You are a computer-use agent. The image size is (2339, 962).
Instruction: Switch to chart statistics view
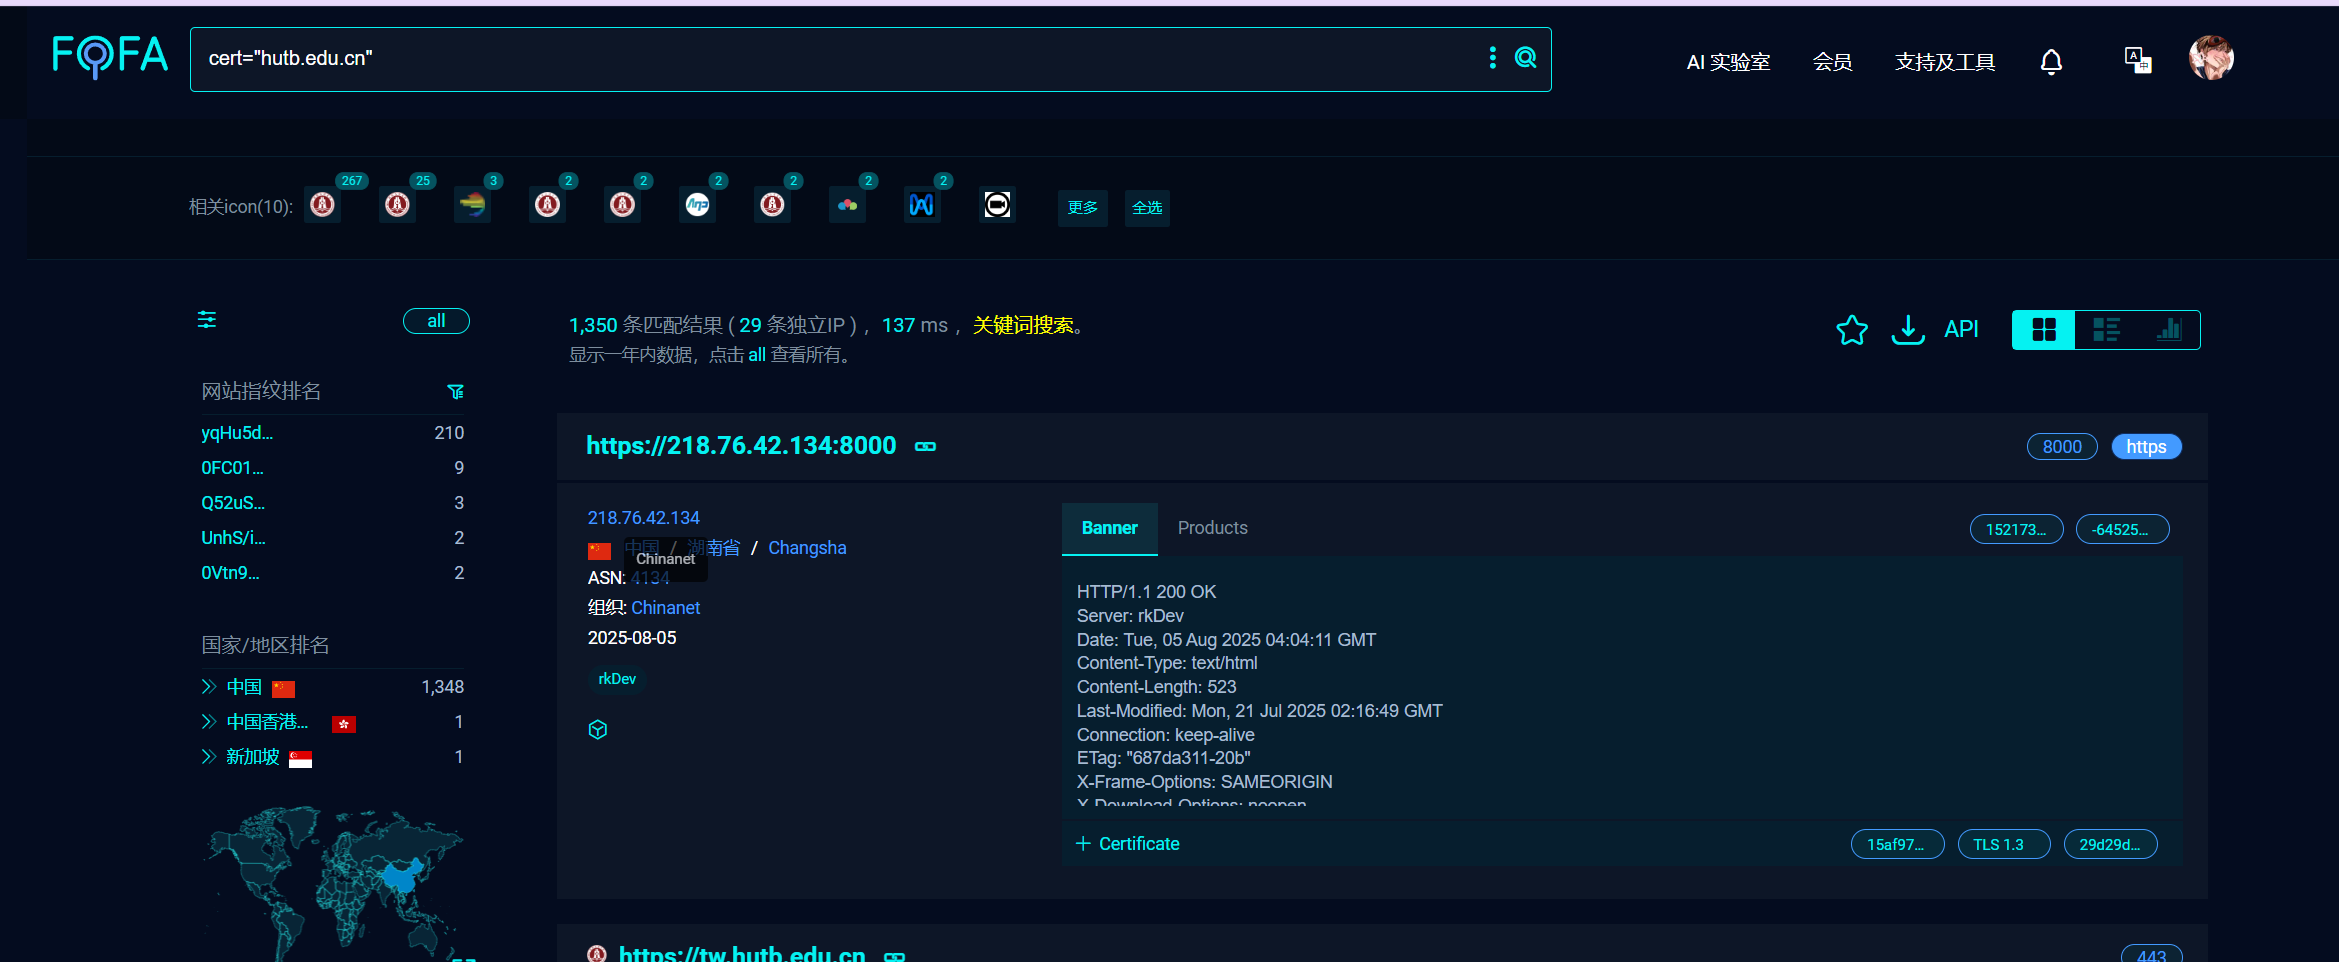coord(2168,330)
